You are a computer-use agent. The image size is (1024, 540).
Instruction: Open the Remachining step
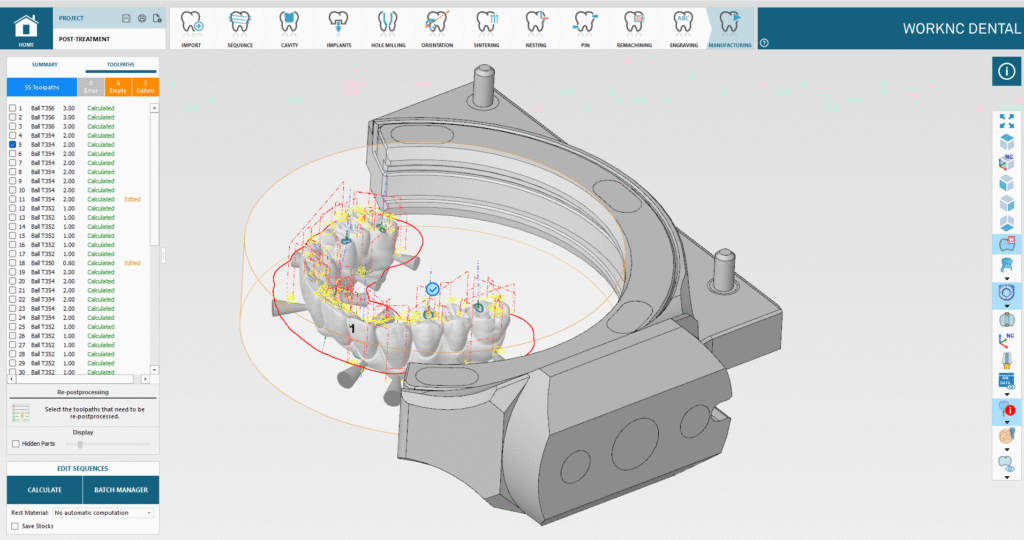pyautogui.click(x=634, y=29)
